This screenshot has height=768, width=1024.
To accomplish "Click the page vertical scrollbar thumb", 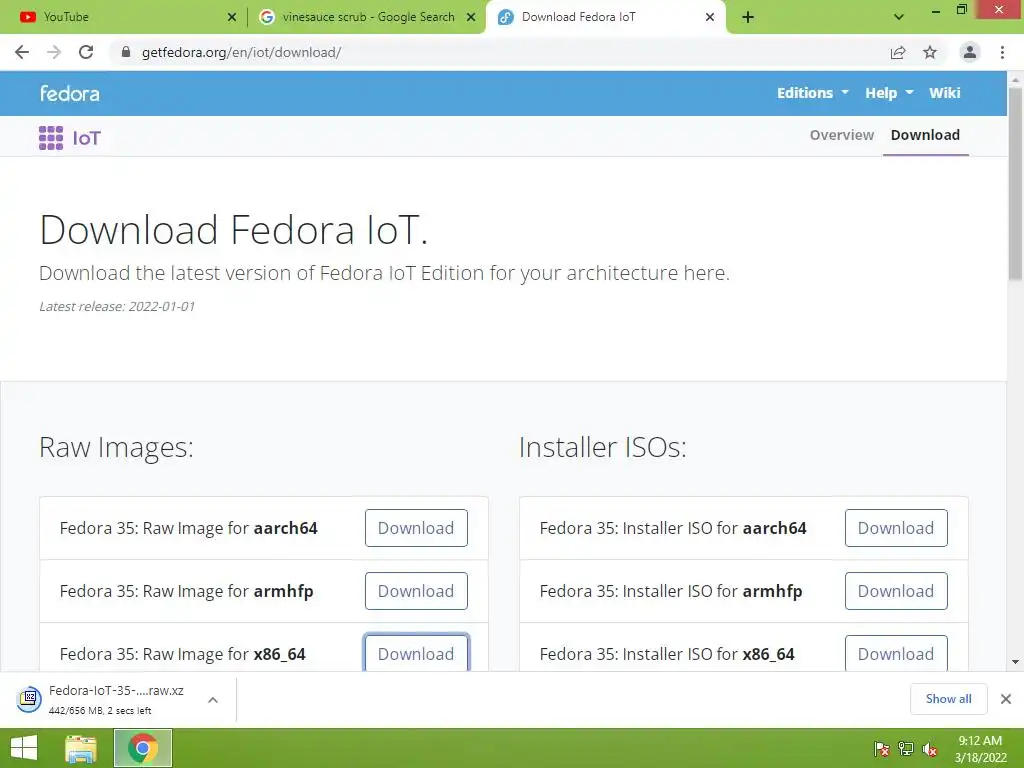I will point(1015,184).
